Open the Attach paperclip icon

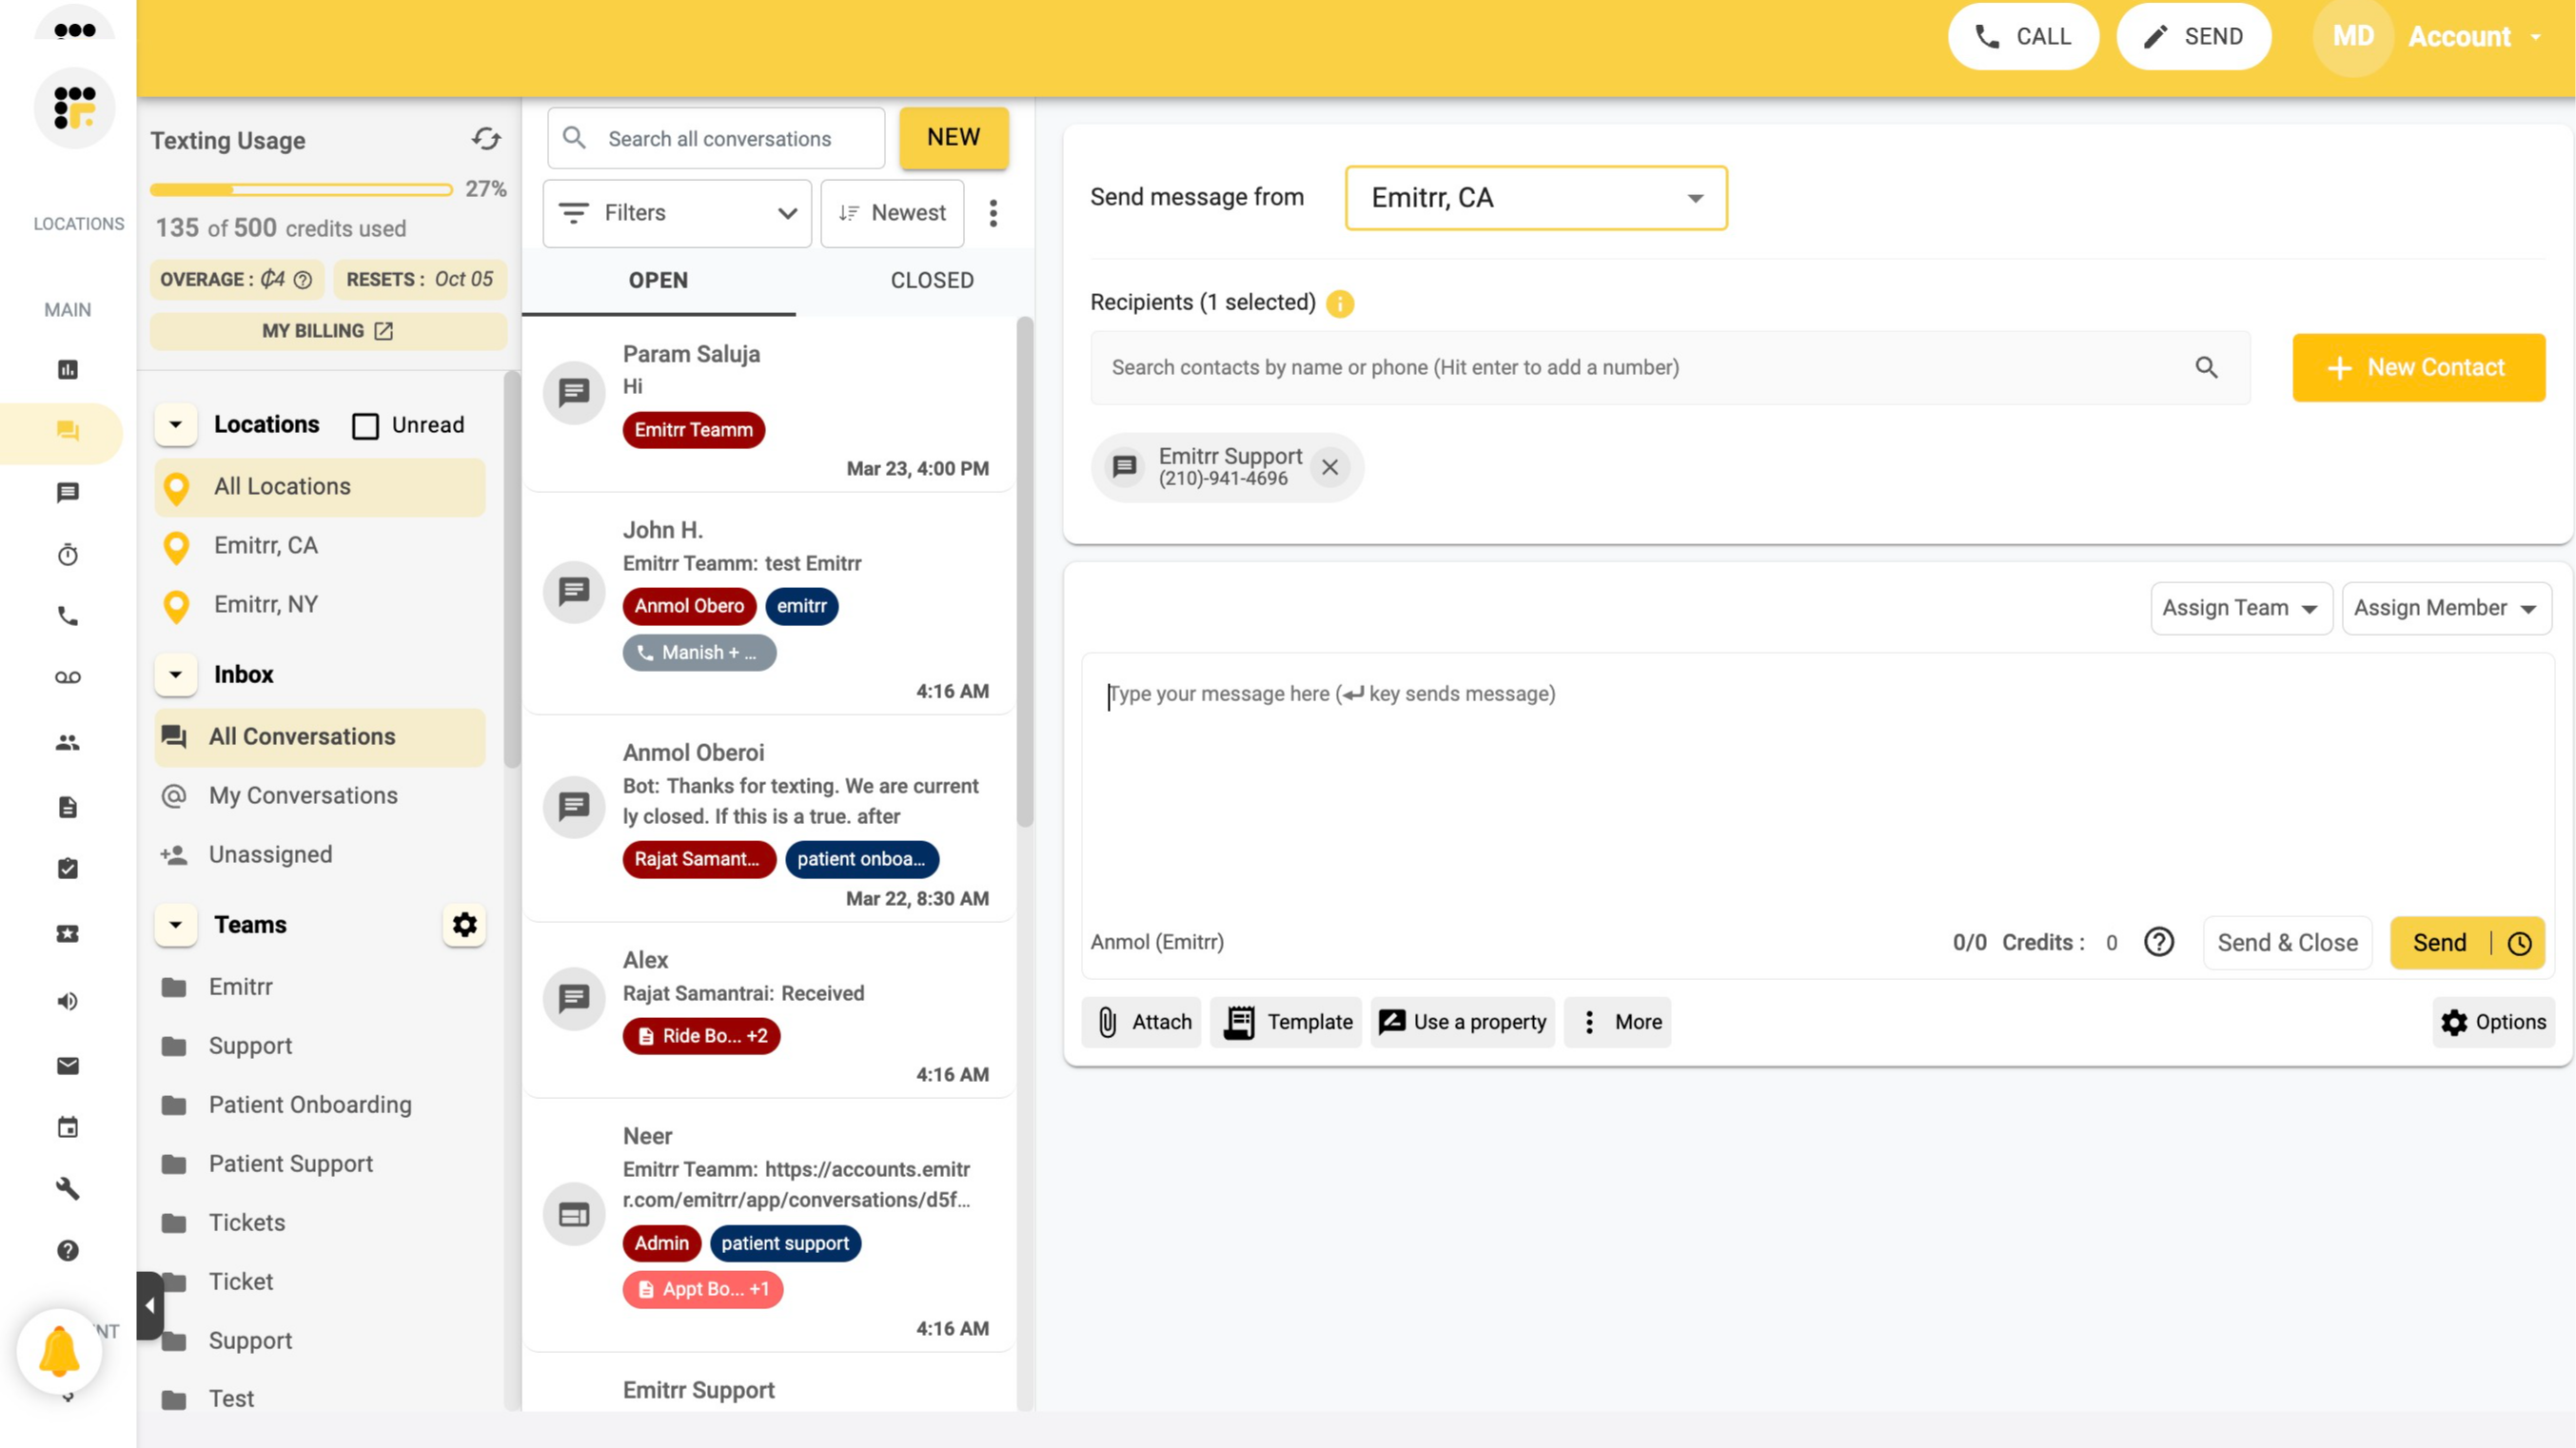[1109, 1022]
